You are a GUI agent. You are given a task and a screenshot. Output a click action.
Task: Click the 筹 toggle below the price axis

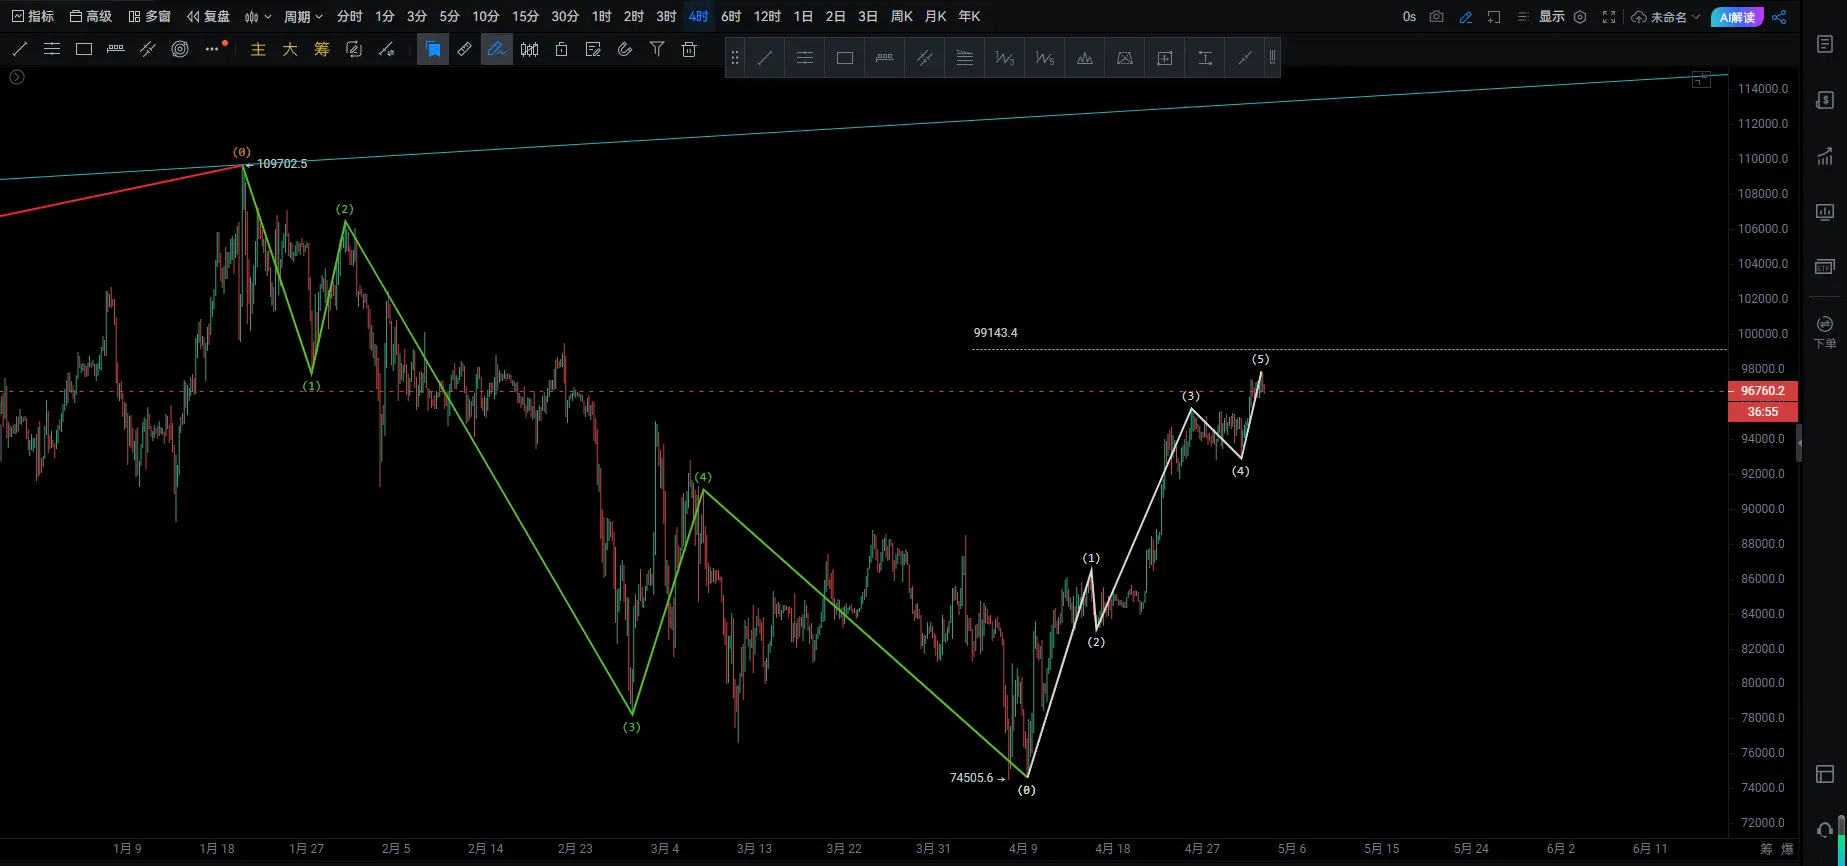(1766, 849)
